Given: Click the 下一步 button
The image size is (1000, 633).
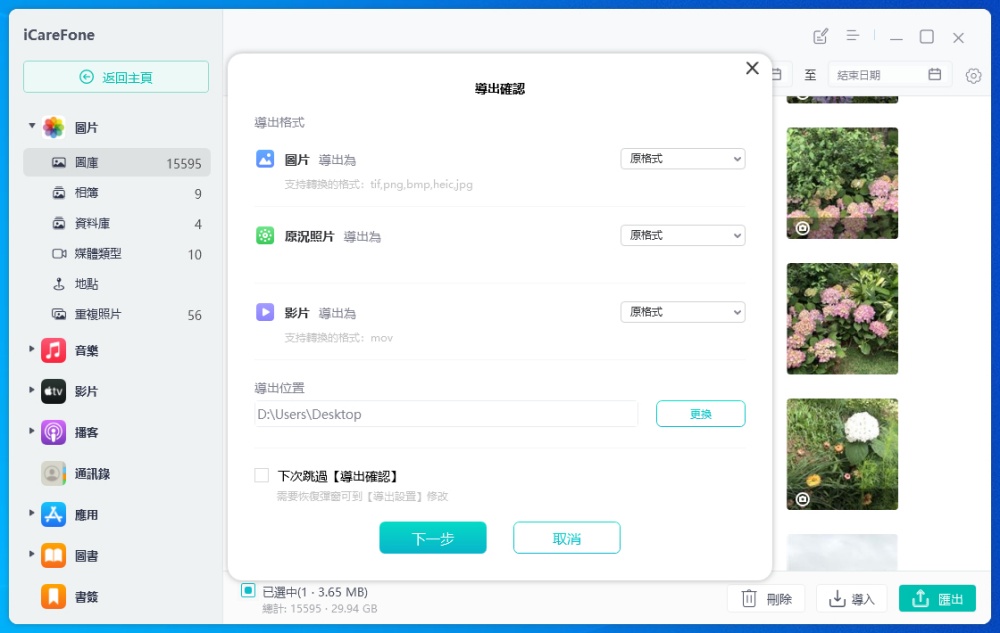Looking at the screenshot, I should [x=433, y=538].
